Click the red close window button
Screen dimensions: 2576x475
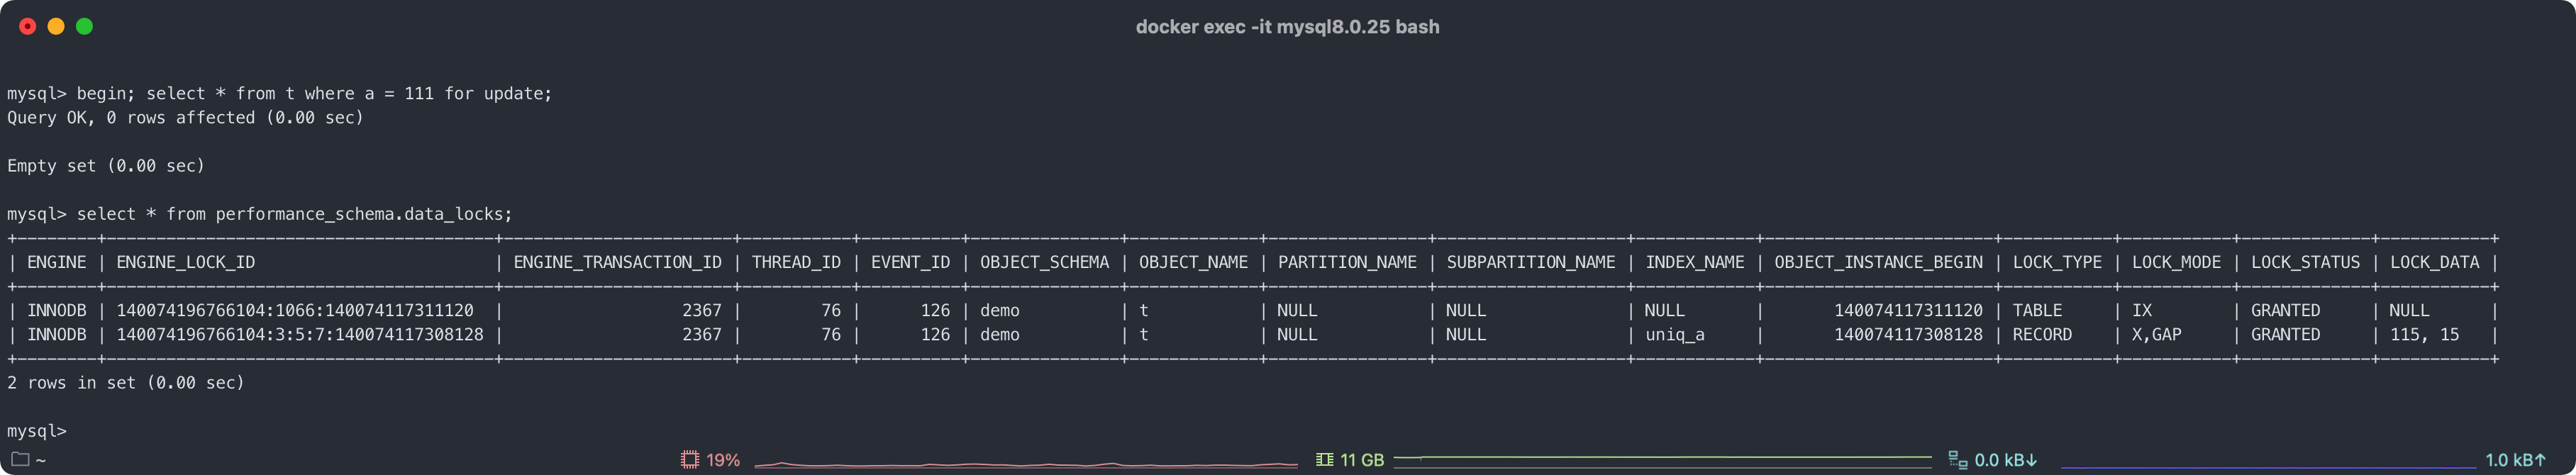coord(28,27)
